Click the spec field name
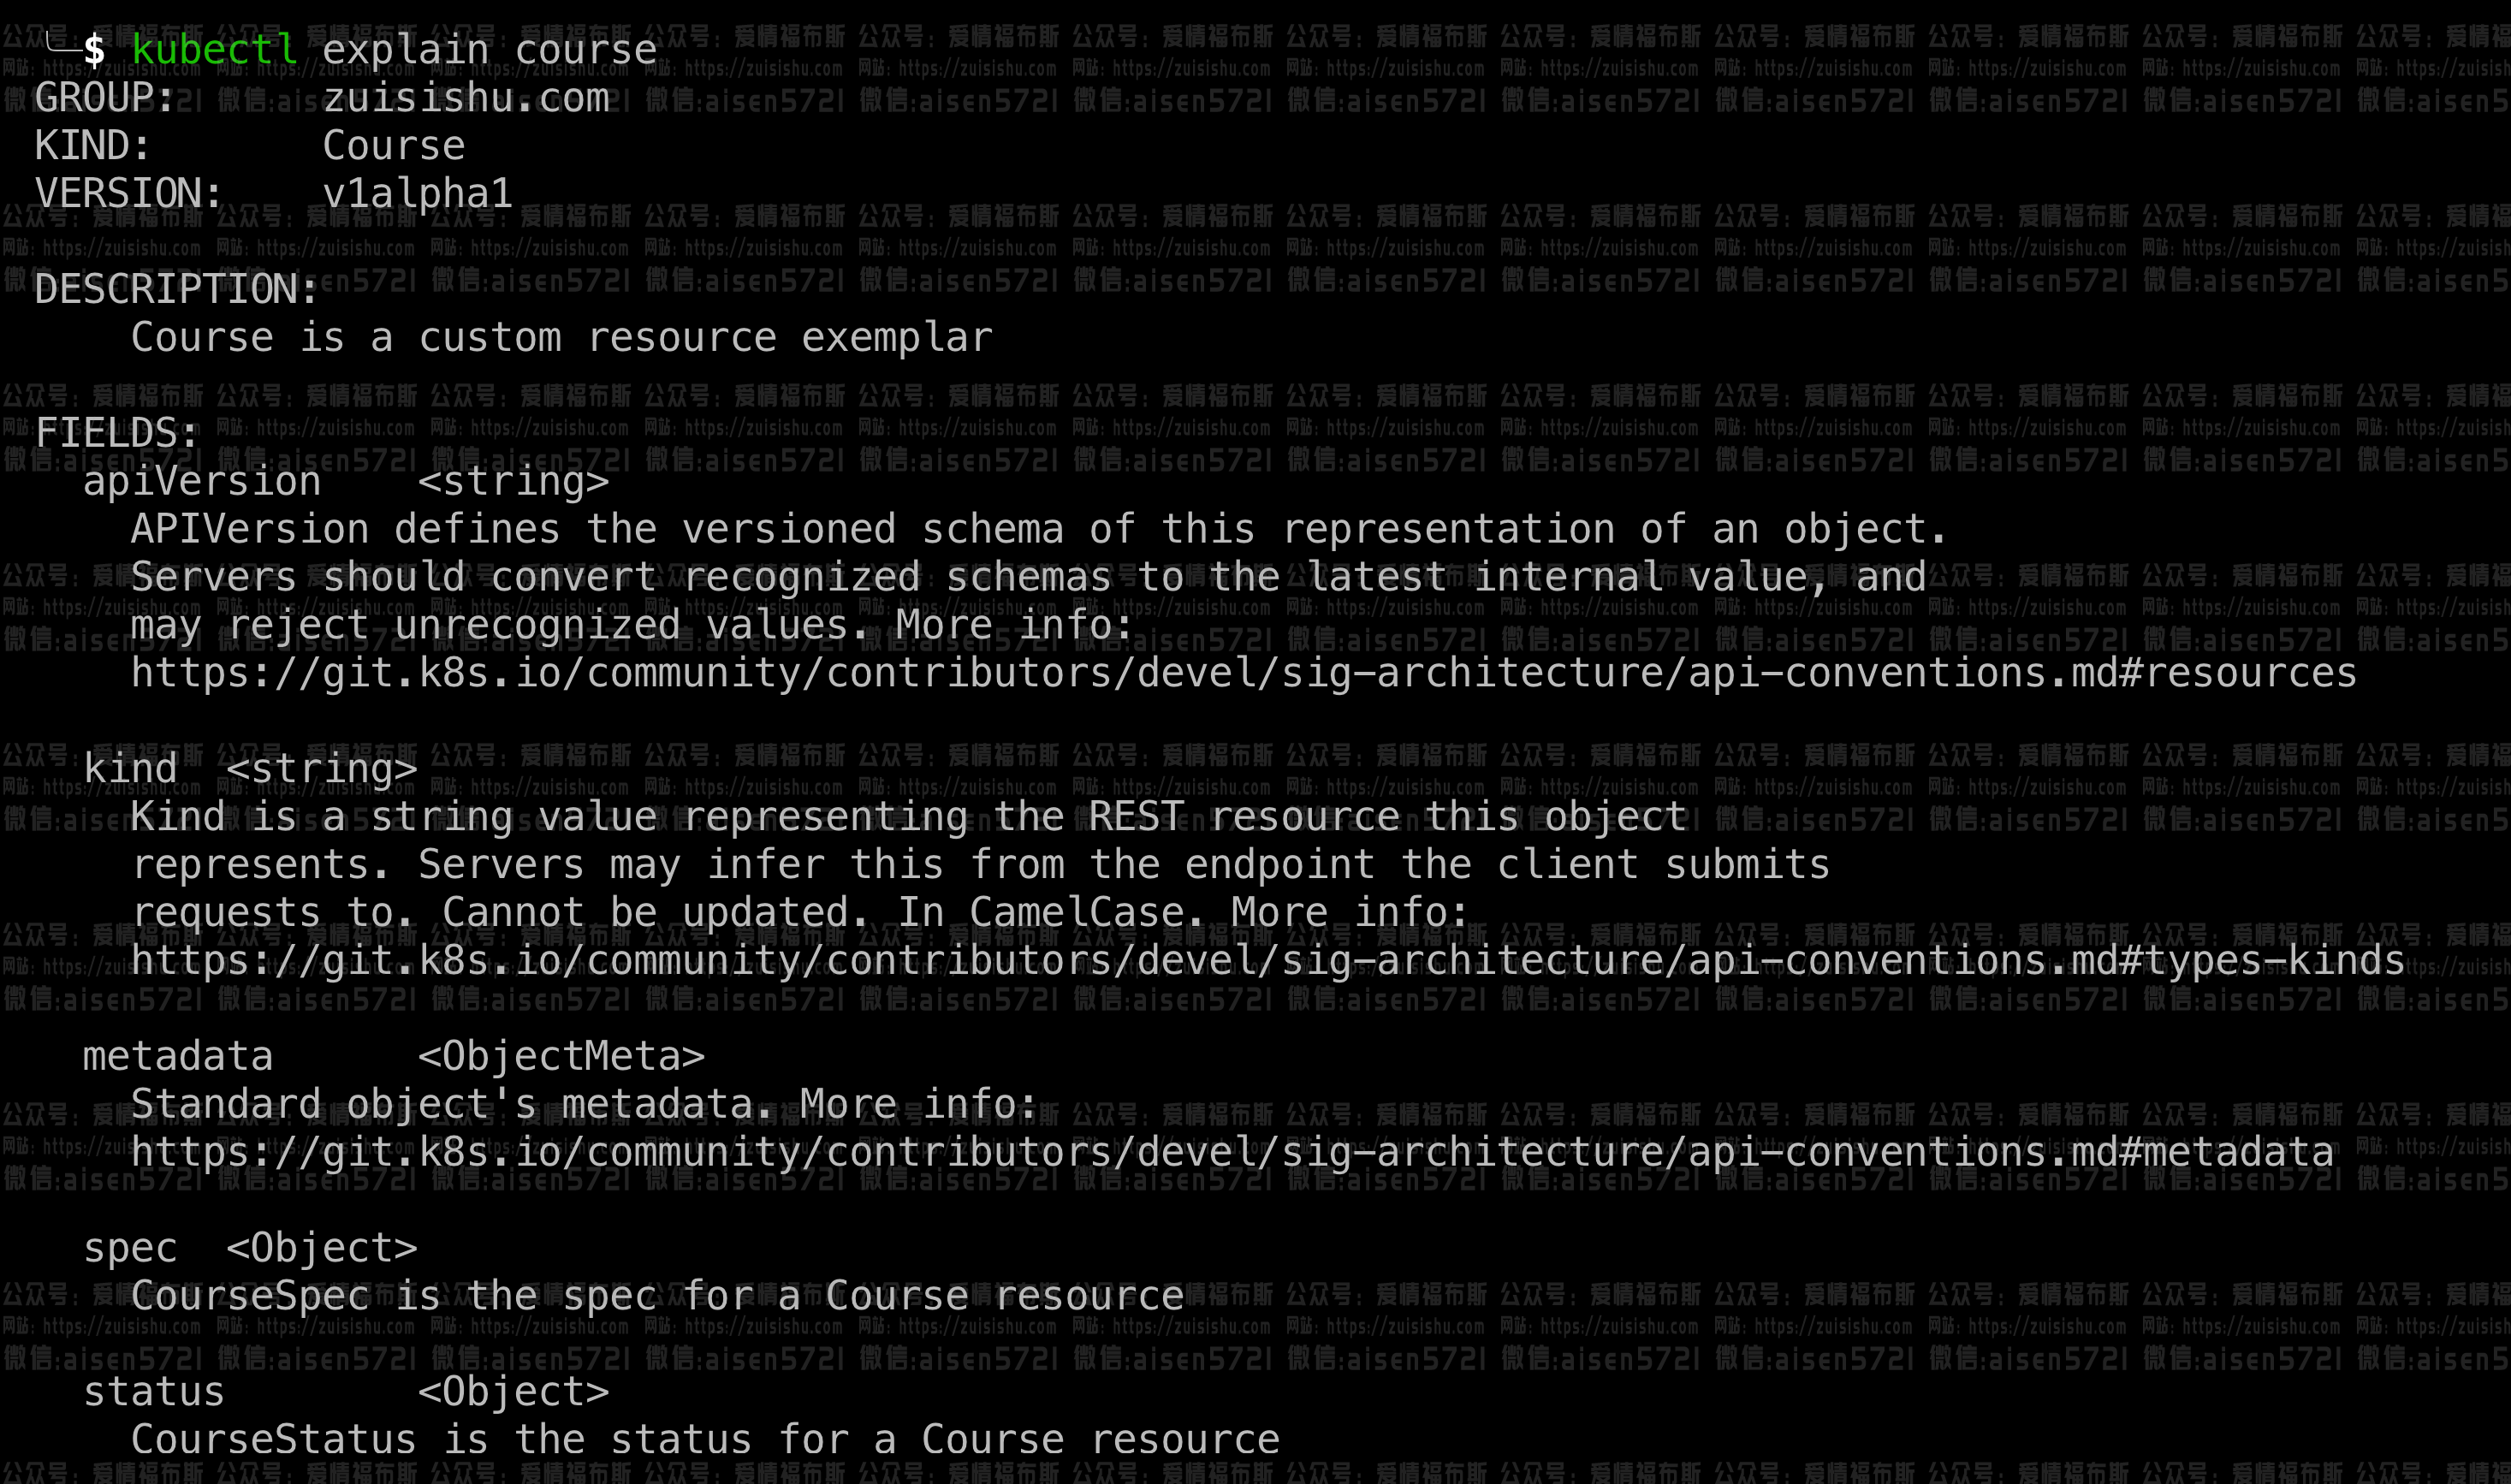 [x=130, y=1248]
